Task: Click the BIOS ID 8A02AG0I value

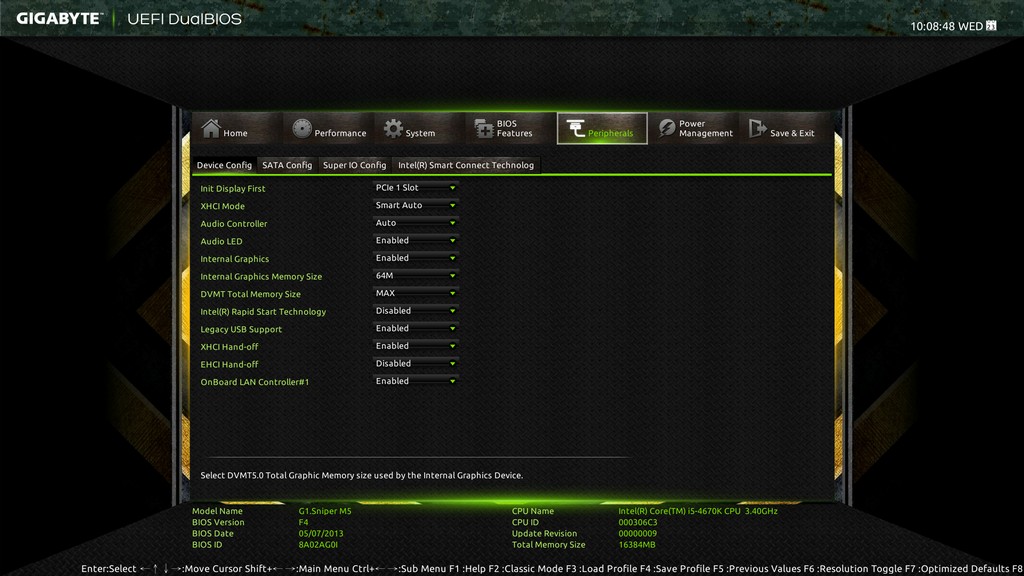Action: [318, 545]
